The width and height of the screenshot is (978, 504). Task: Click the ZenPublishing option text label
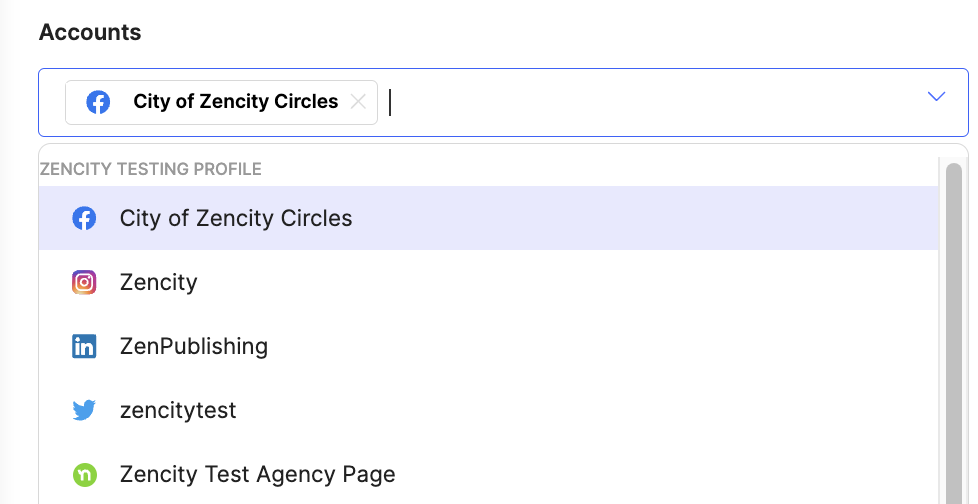(193, 346)
